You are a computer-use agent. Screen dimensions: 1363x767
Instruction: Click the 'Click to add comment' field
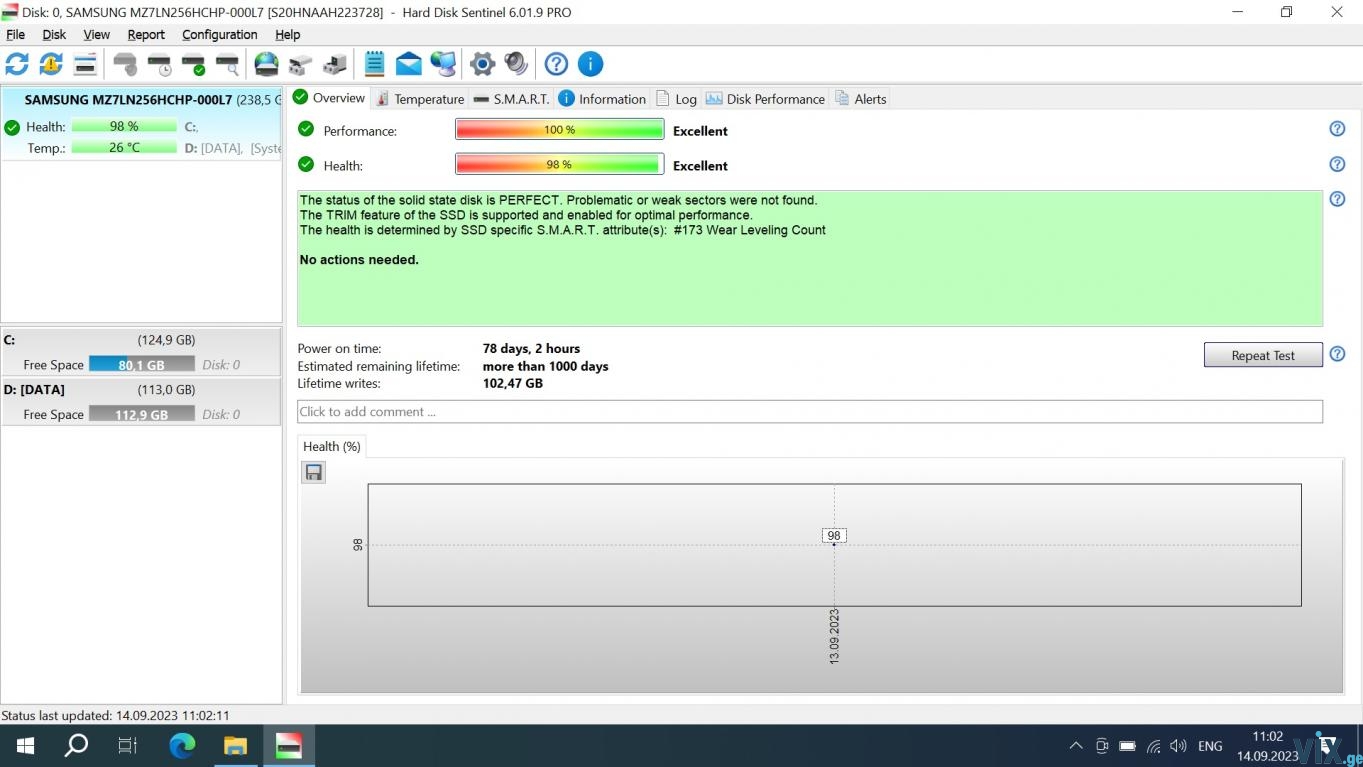(x=810, y=411)
